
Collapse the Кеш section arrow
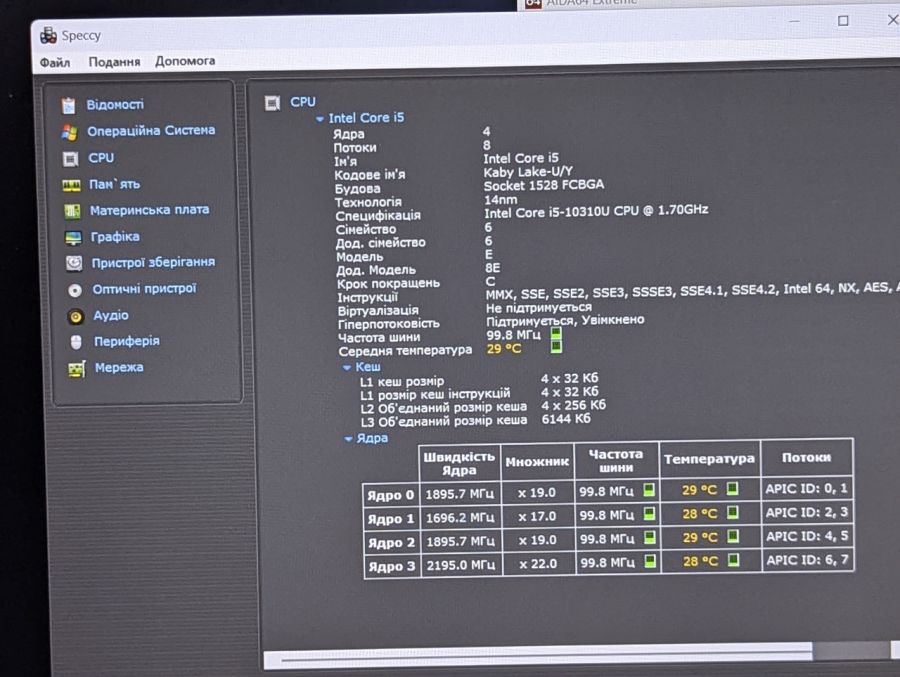tap(347, 367)
